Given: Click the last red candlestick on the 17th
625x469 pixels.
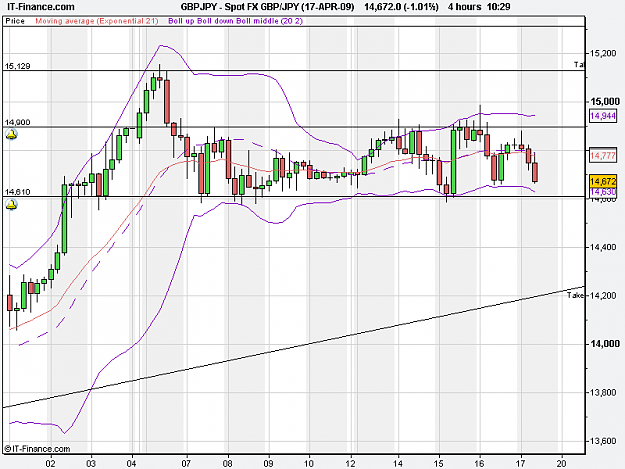Looking at the screenshot, I should (x=535, y=172).
